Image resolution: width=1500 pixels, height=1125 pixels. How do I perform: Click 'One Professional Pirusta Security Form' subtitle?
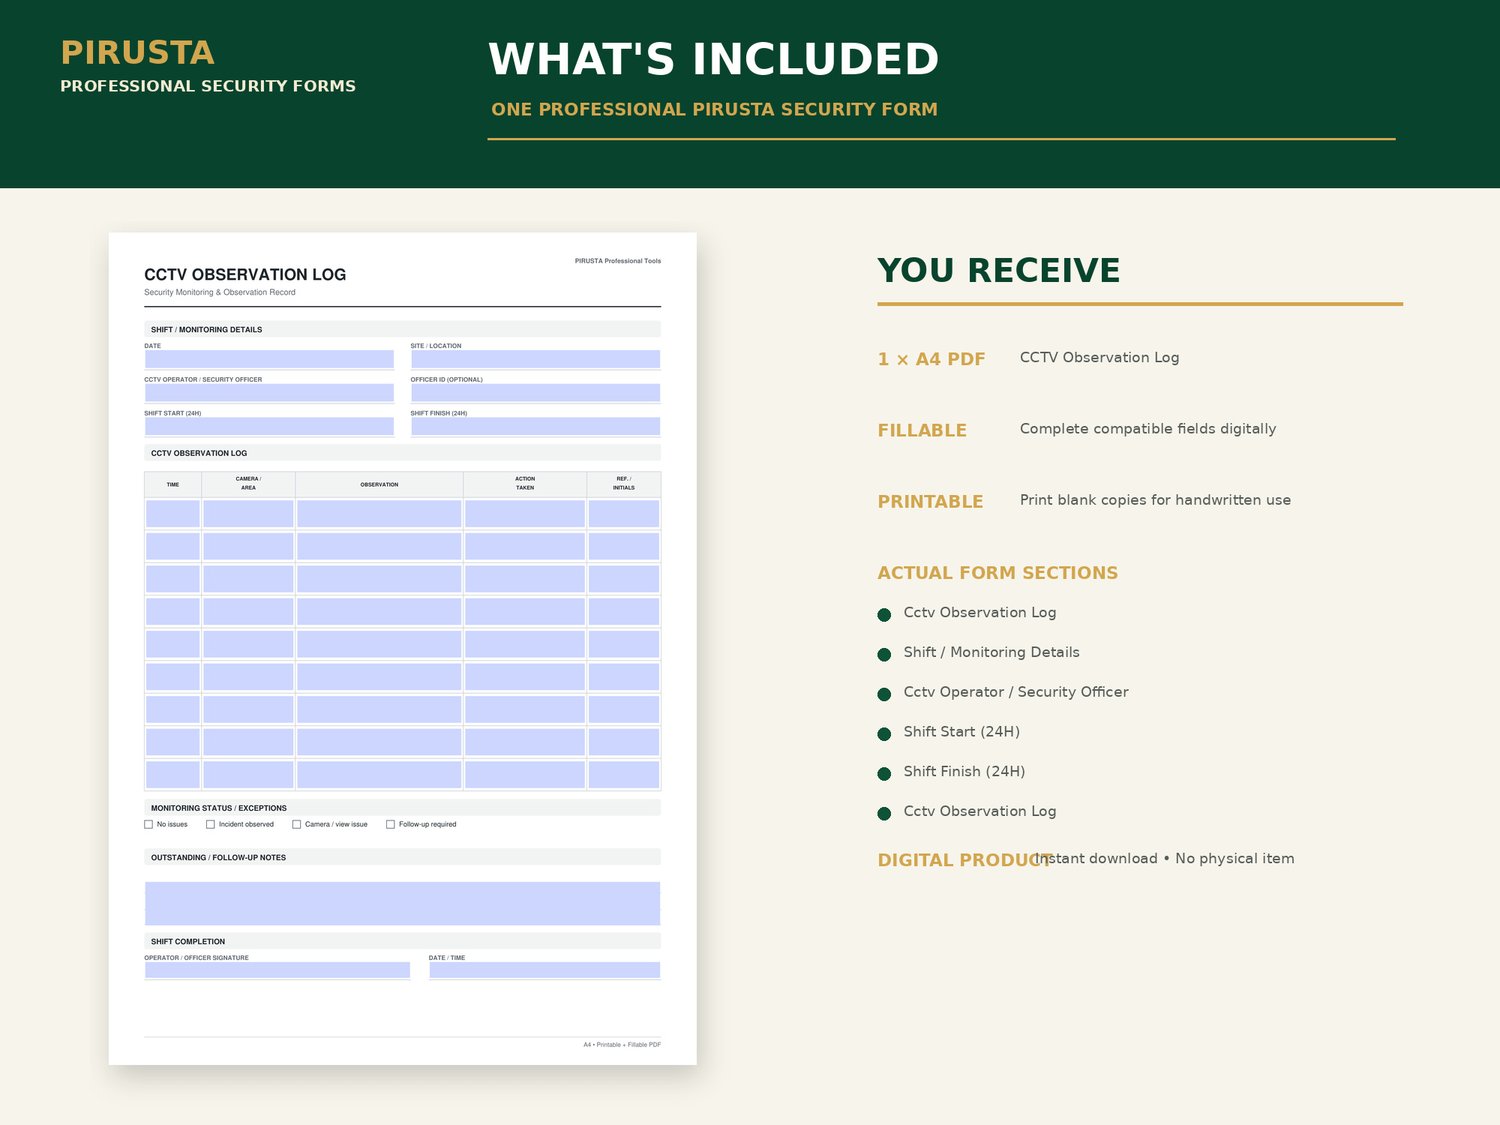pyautogui.click(x=714, y=109)
